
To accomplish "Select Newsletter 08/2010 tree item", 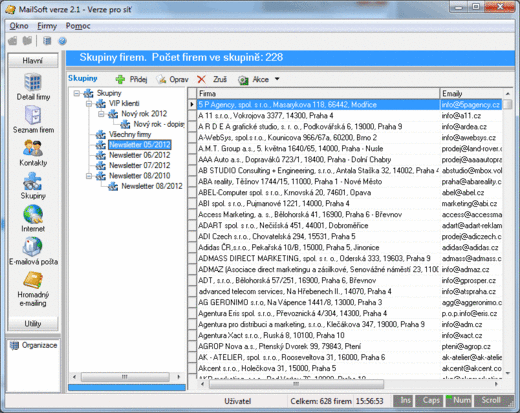I will point(140,176).
